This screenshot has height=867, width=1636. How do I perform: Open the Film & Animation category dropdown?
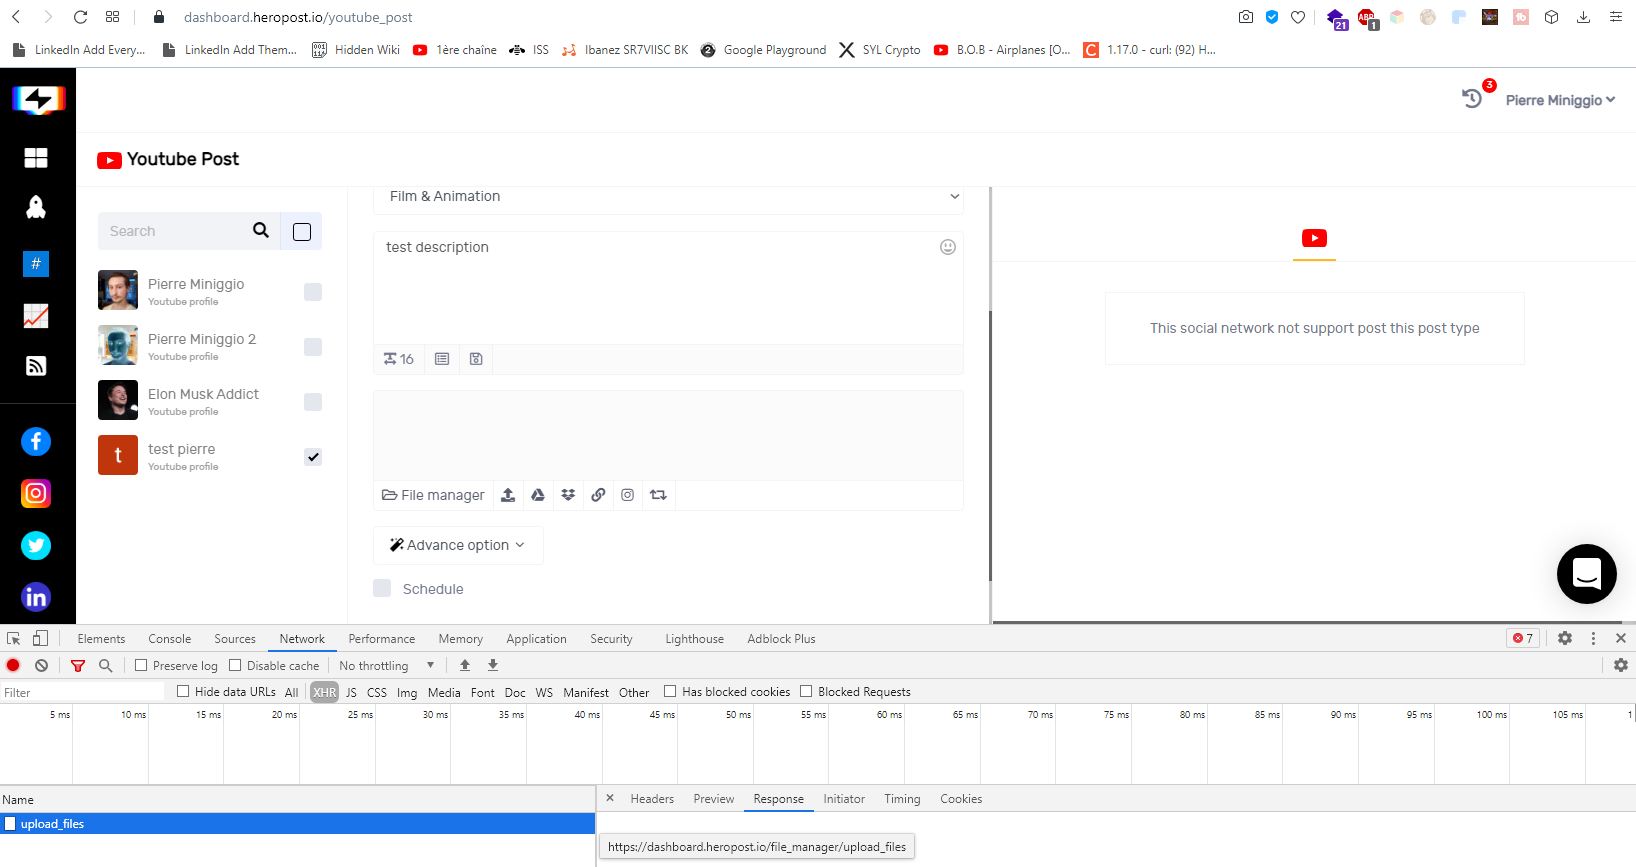click(x=668, y=197)
